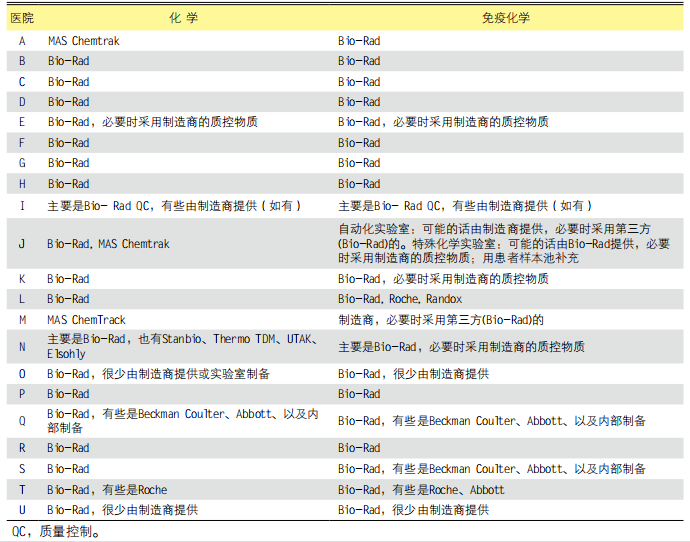690x542 pixels.
Task: Select hospital letter U
Action: (x=22, y=510)
